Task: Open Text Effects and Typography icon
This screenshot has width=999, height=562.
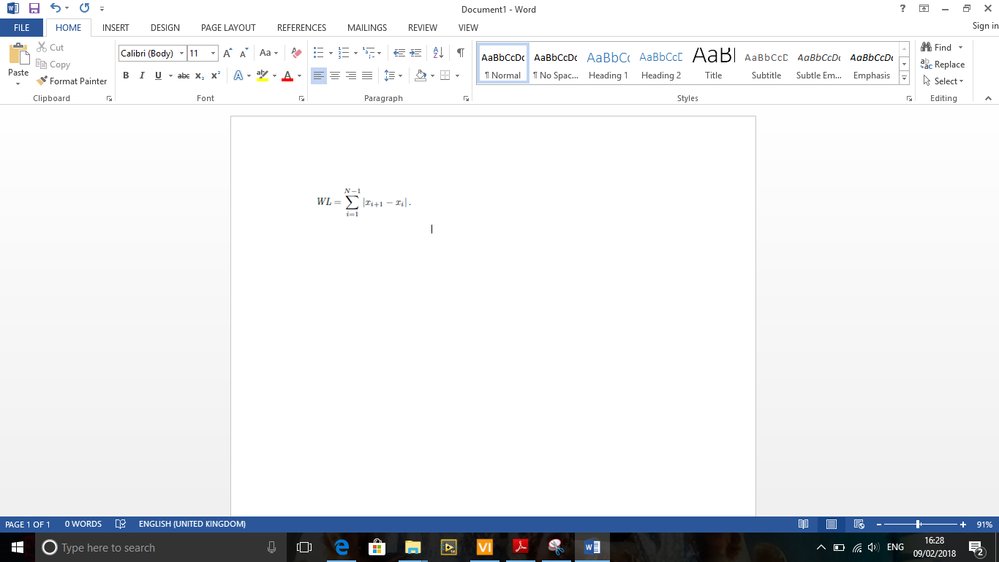Action: [x=238, y=76]
